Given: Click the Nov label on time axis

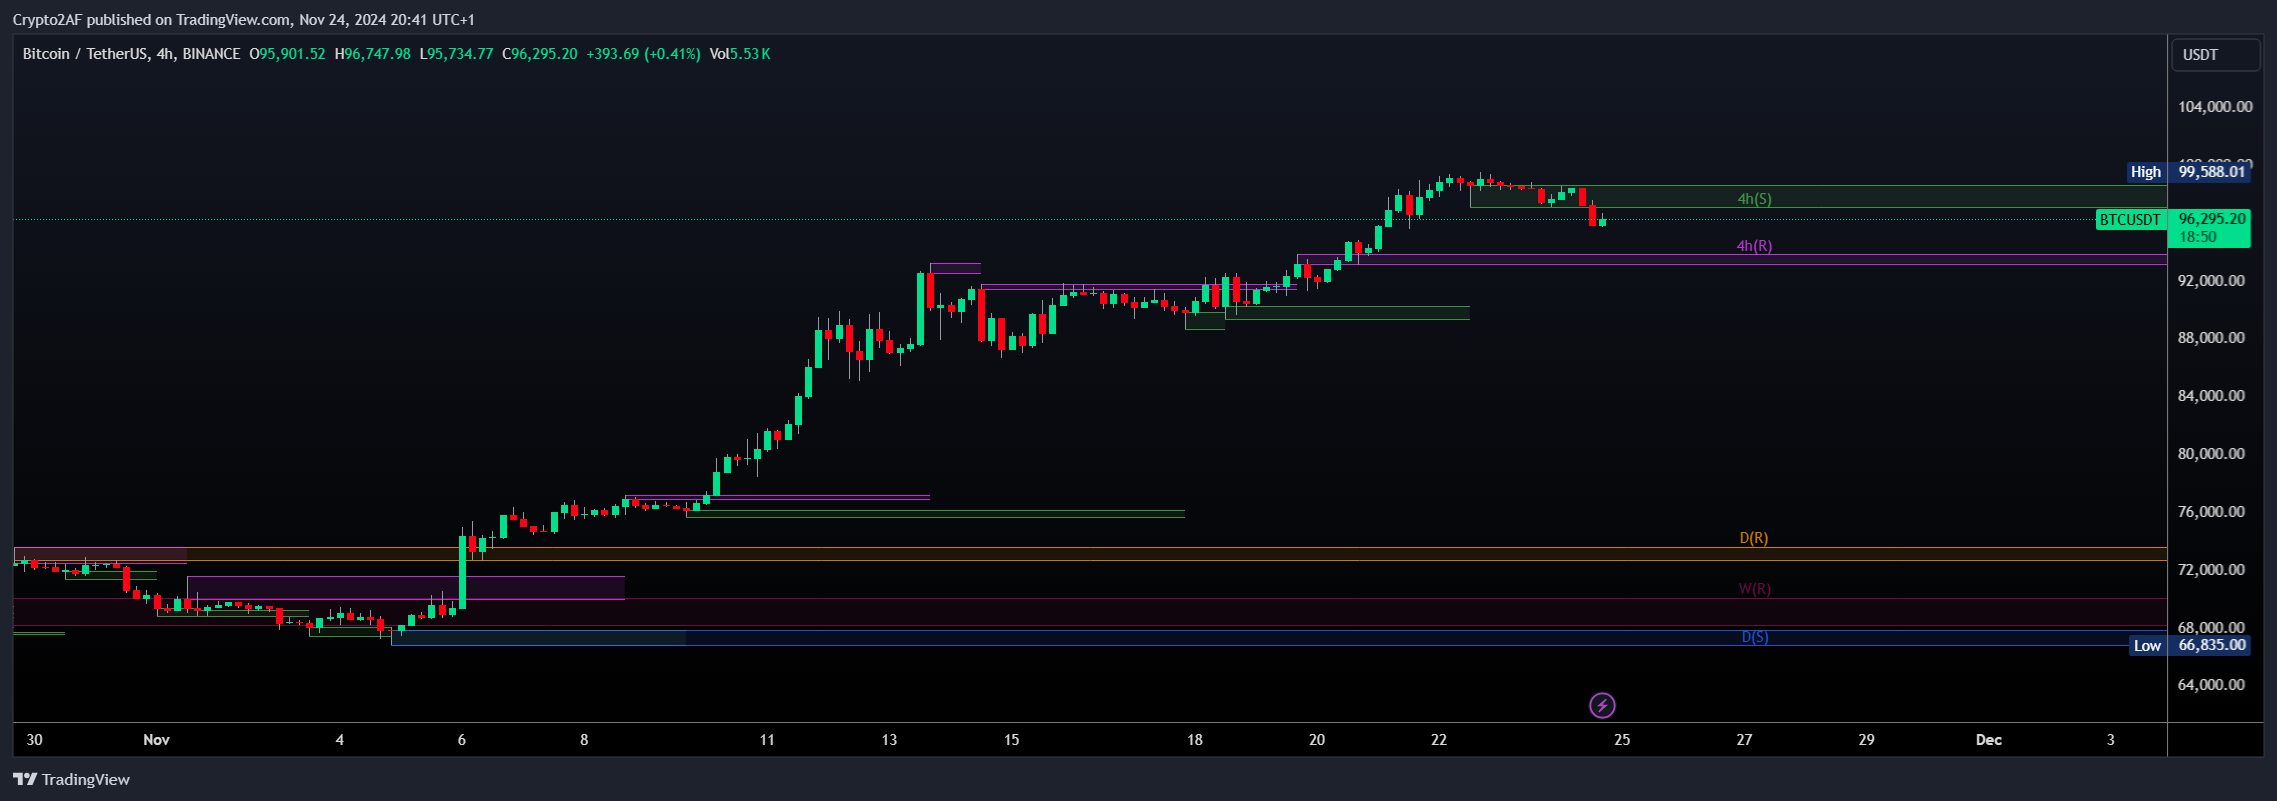Looking at the screenshot, I should 156,740.
